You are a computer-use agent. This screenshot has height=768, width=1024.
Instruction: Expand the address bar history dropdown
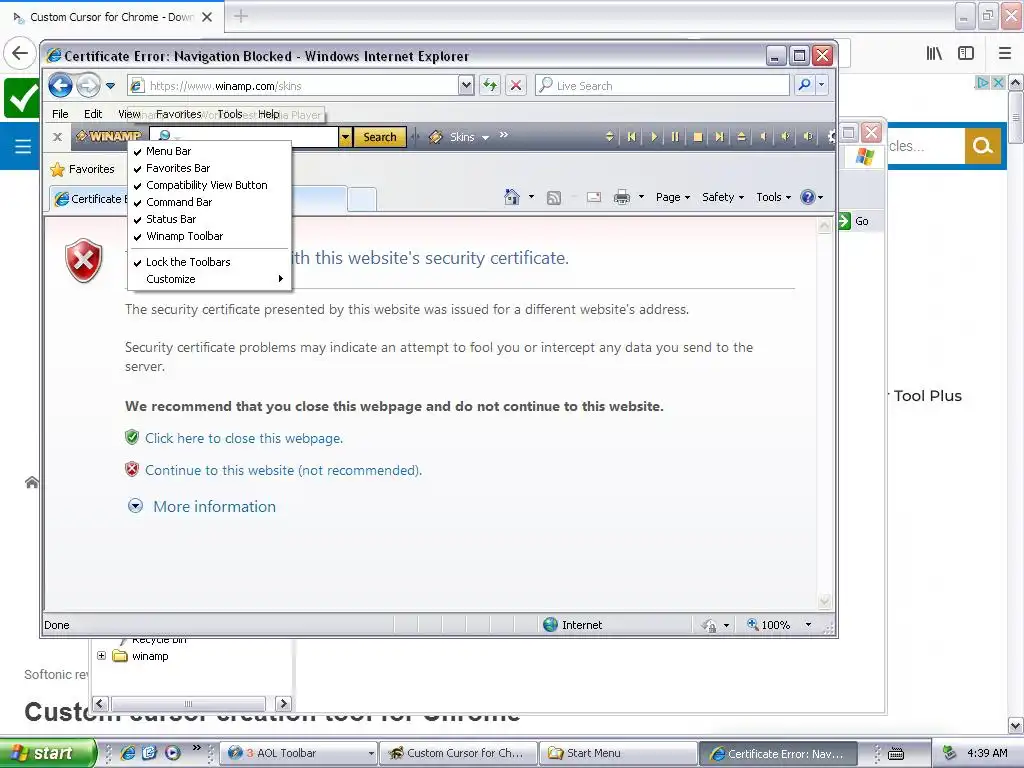[x=466, y=86]
